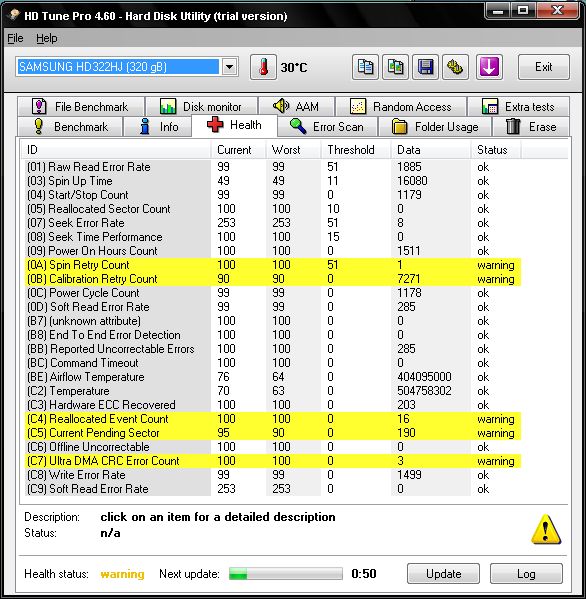Viewport: 586px width, 599px height.
Task: Click the copy text to clipboard icon
Action: [365, 67]
